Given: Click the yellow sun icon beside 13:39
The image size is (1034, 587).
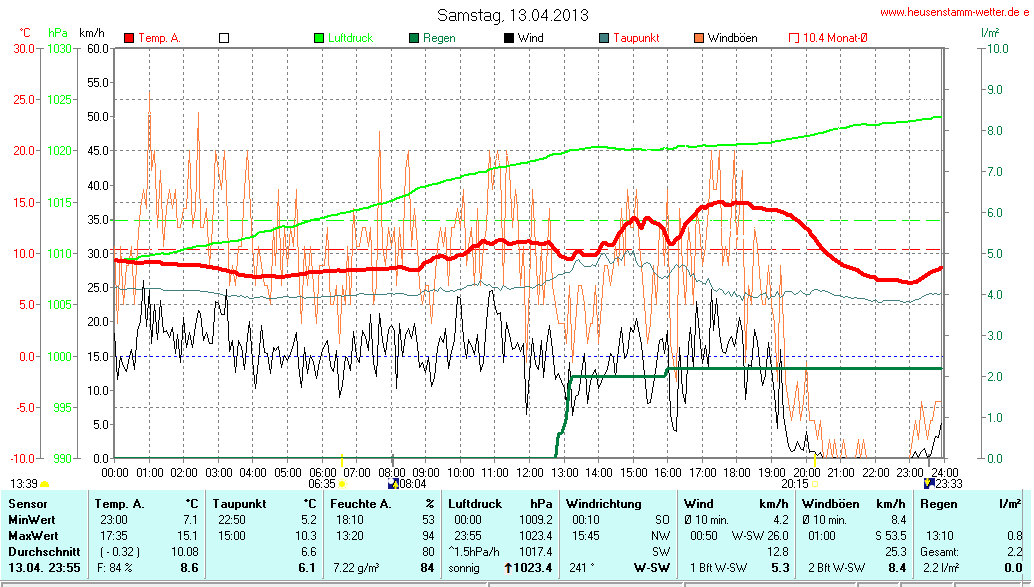Looking at the screenshot, I should click(x=44, y=484).
